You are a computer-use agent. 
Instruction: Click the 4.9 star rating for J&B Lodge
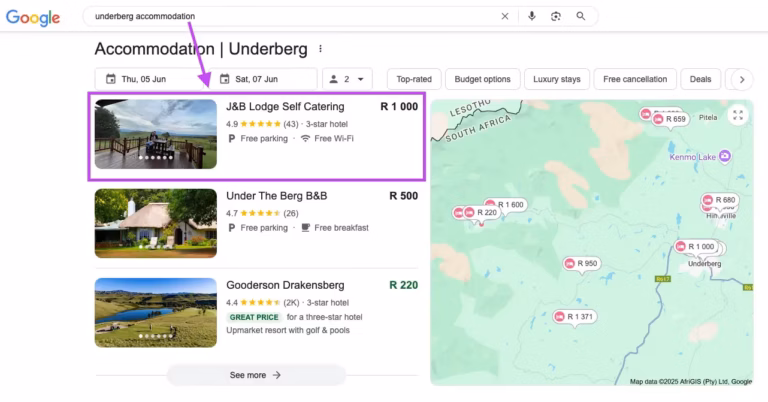(262, 124)
